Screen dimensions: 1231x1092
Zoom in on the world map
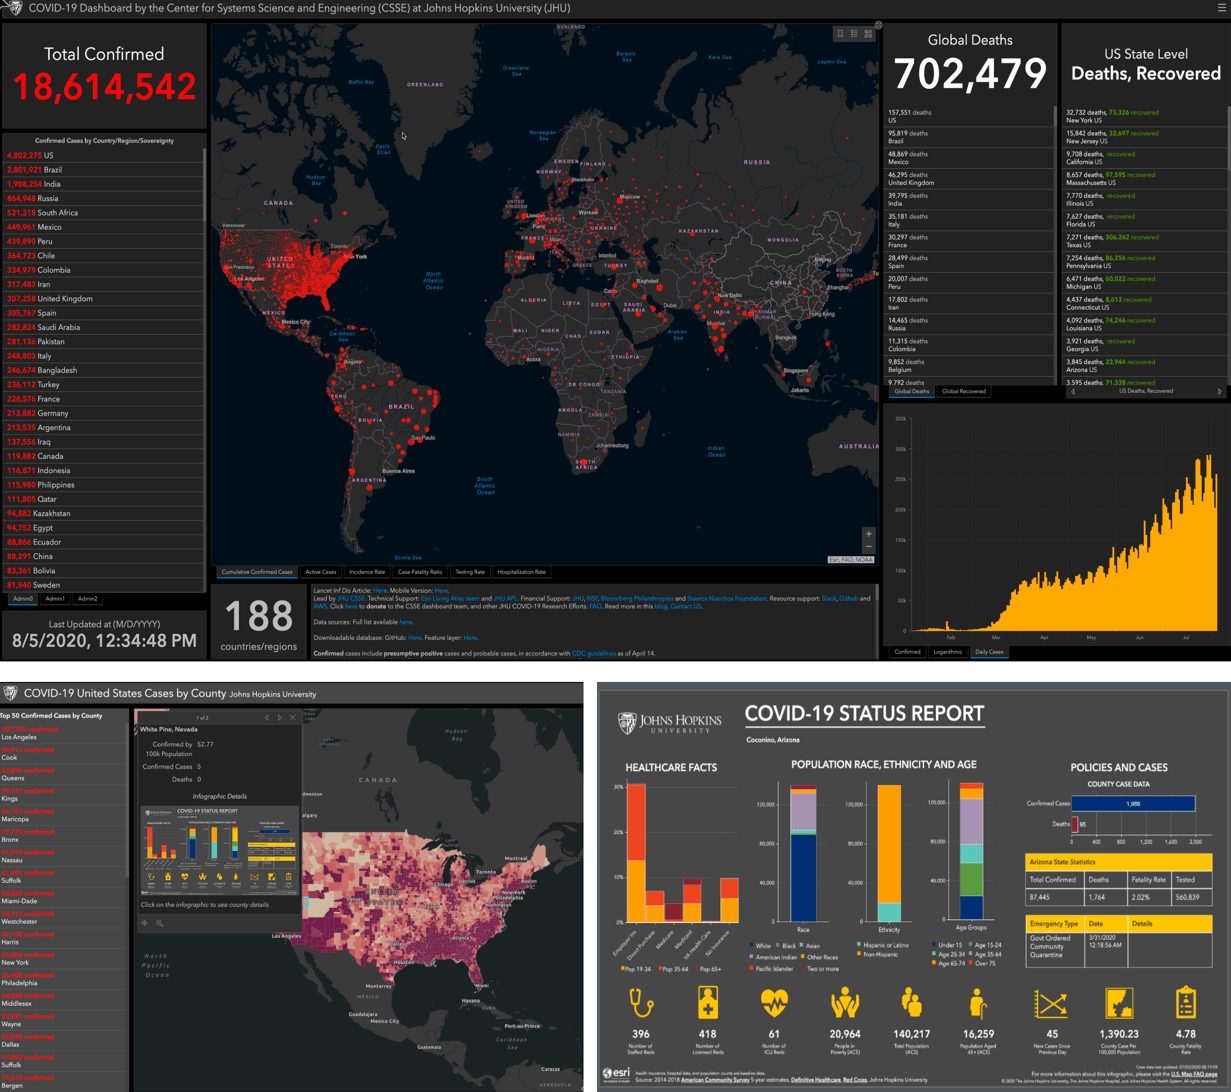(x=868, y=534)
